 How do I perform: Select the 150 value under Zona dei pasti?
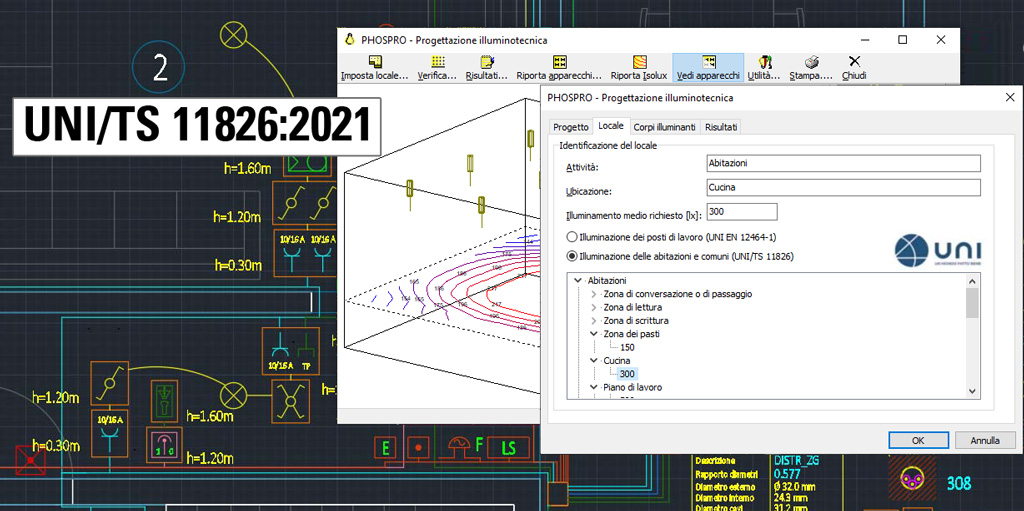(628, 347)
